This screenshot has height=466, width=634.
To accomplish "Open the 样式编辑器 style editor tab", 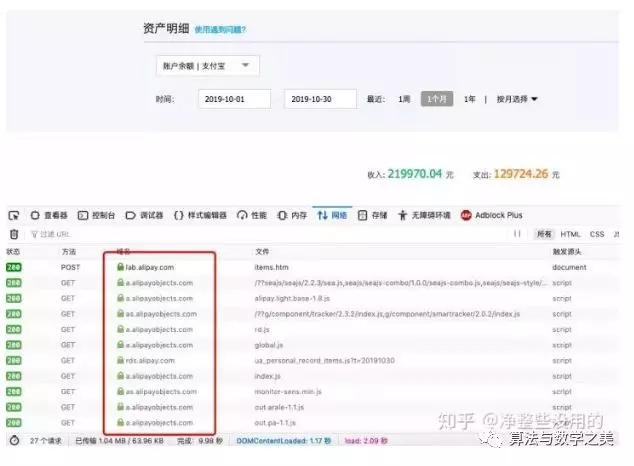I will pos(200,215).
